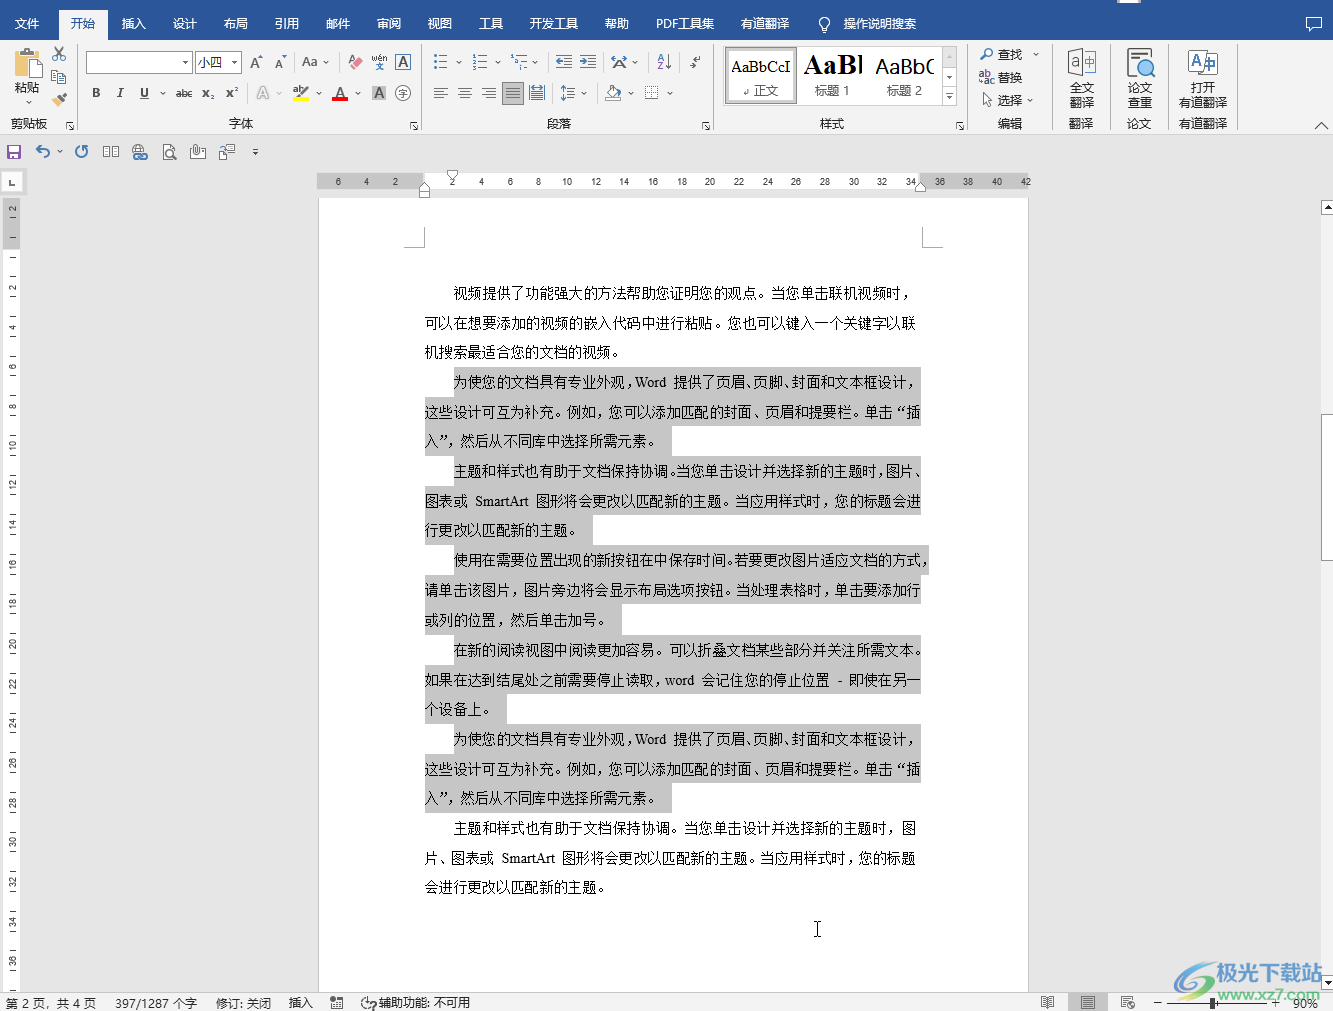Click the Save icon in quick access toolbar

point(14,152)
